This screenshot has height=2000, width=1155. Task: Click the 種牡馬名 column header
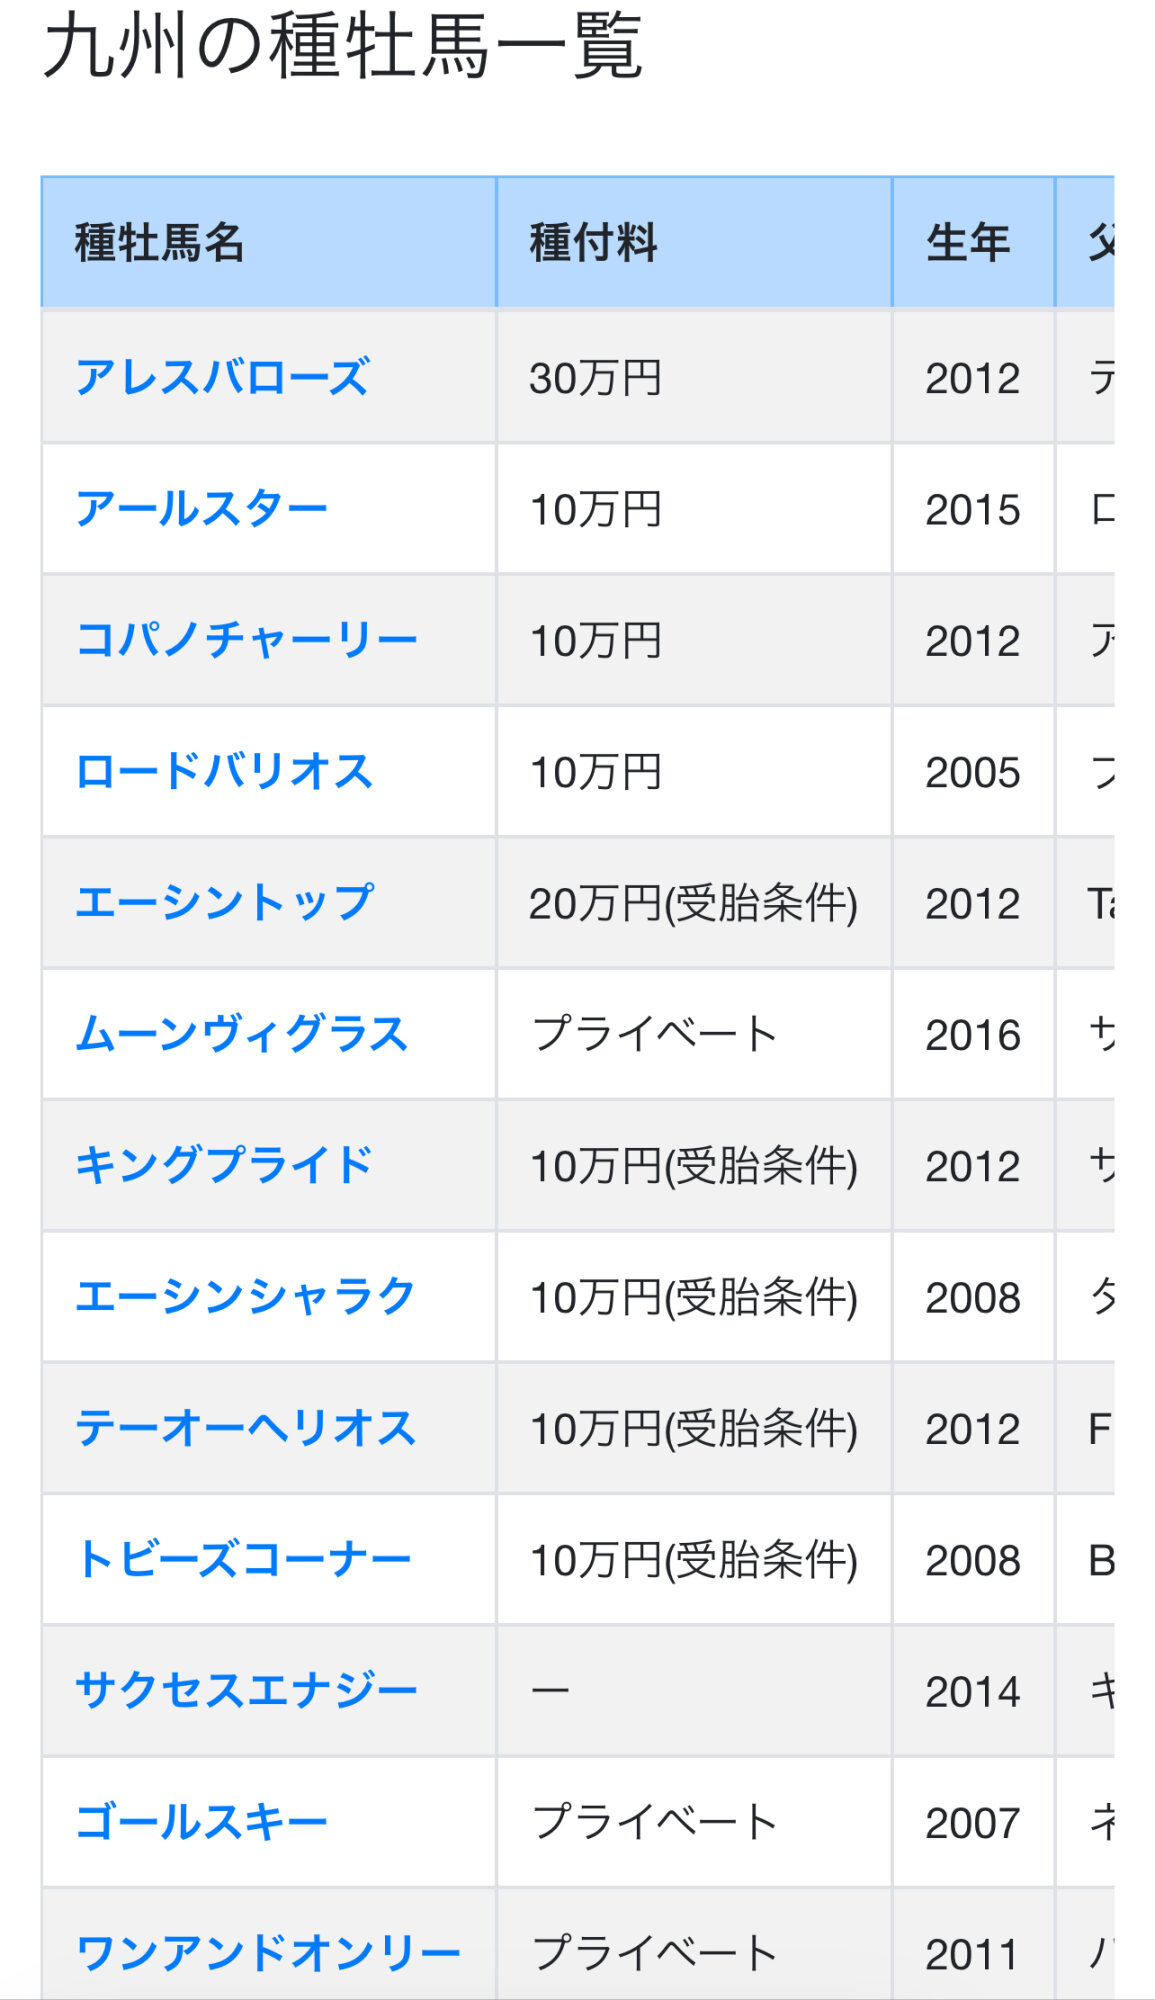pyautogui.click(x=160, y=243)
